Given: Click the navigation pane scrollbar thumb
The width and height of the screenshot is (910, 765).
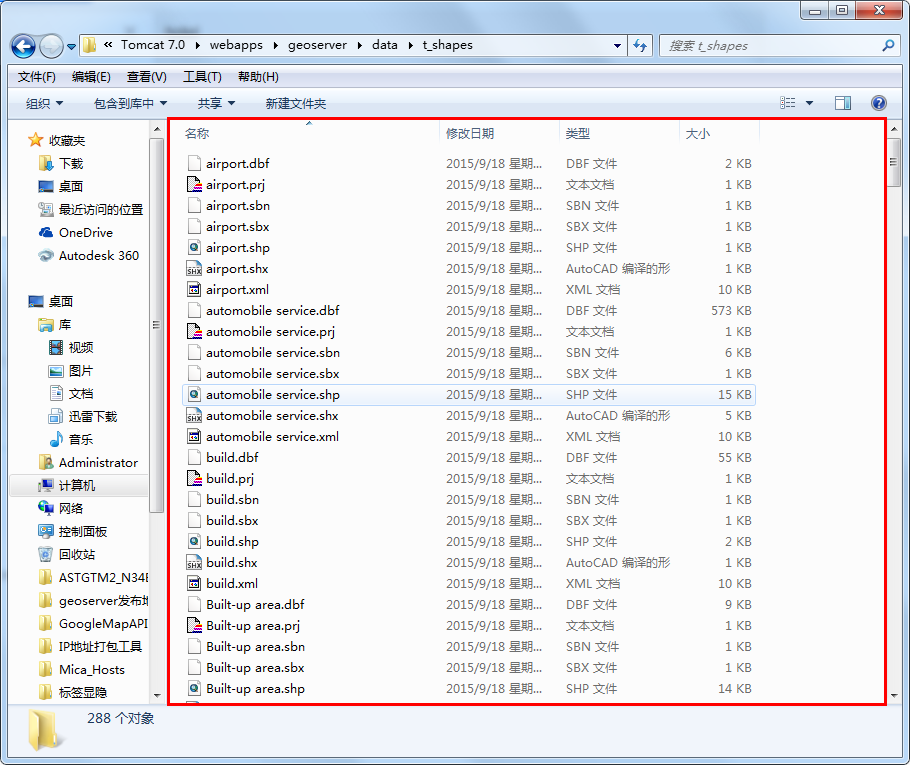Looking at the screenshot, I should [156, 325].
